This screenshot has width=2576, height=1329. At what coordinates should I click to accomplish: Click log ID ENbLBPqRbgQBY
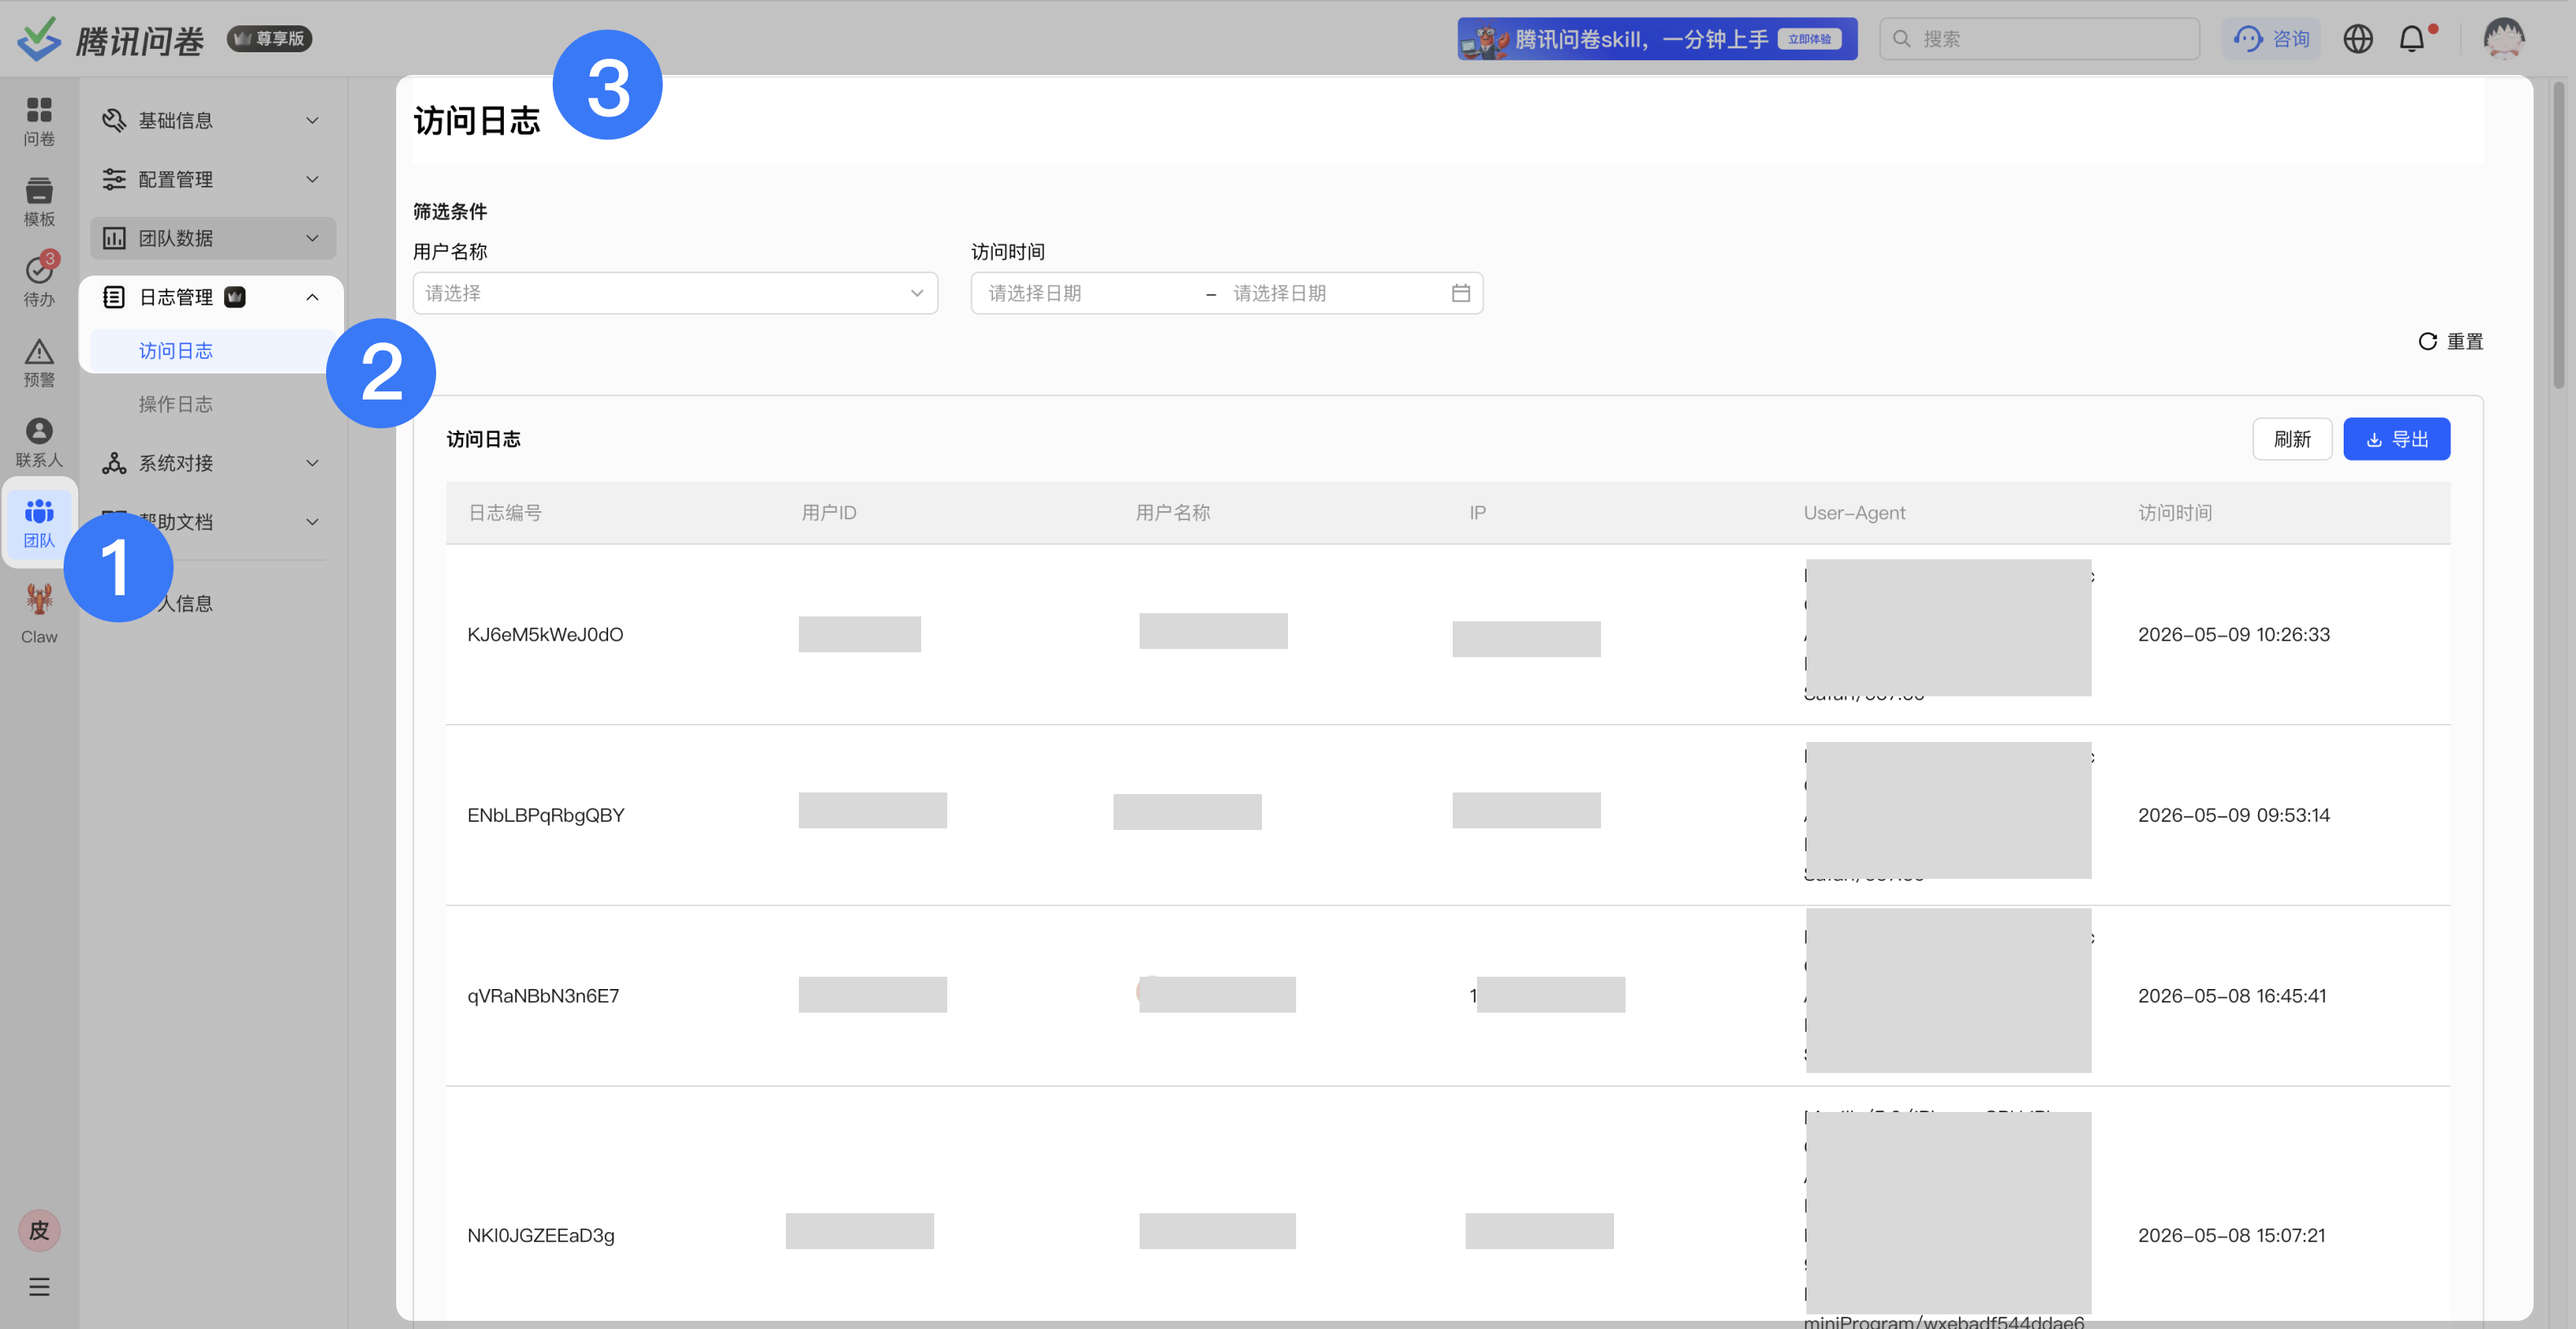click(x=546, y=816)
